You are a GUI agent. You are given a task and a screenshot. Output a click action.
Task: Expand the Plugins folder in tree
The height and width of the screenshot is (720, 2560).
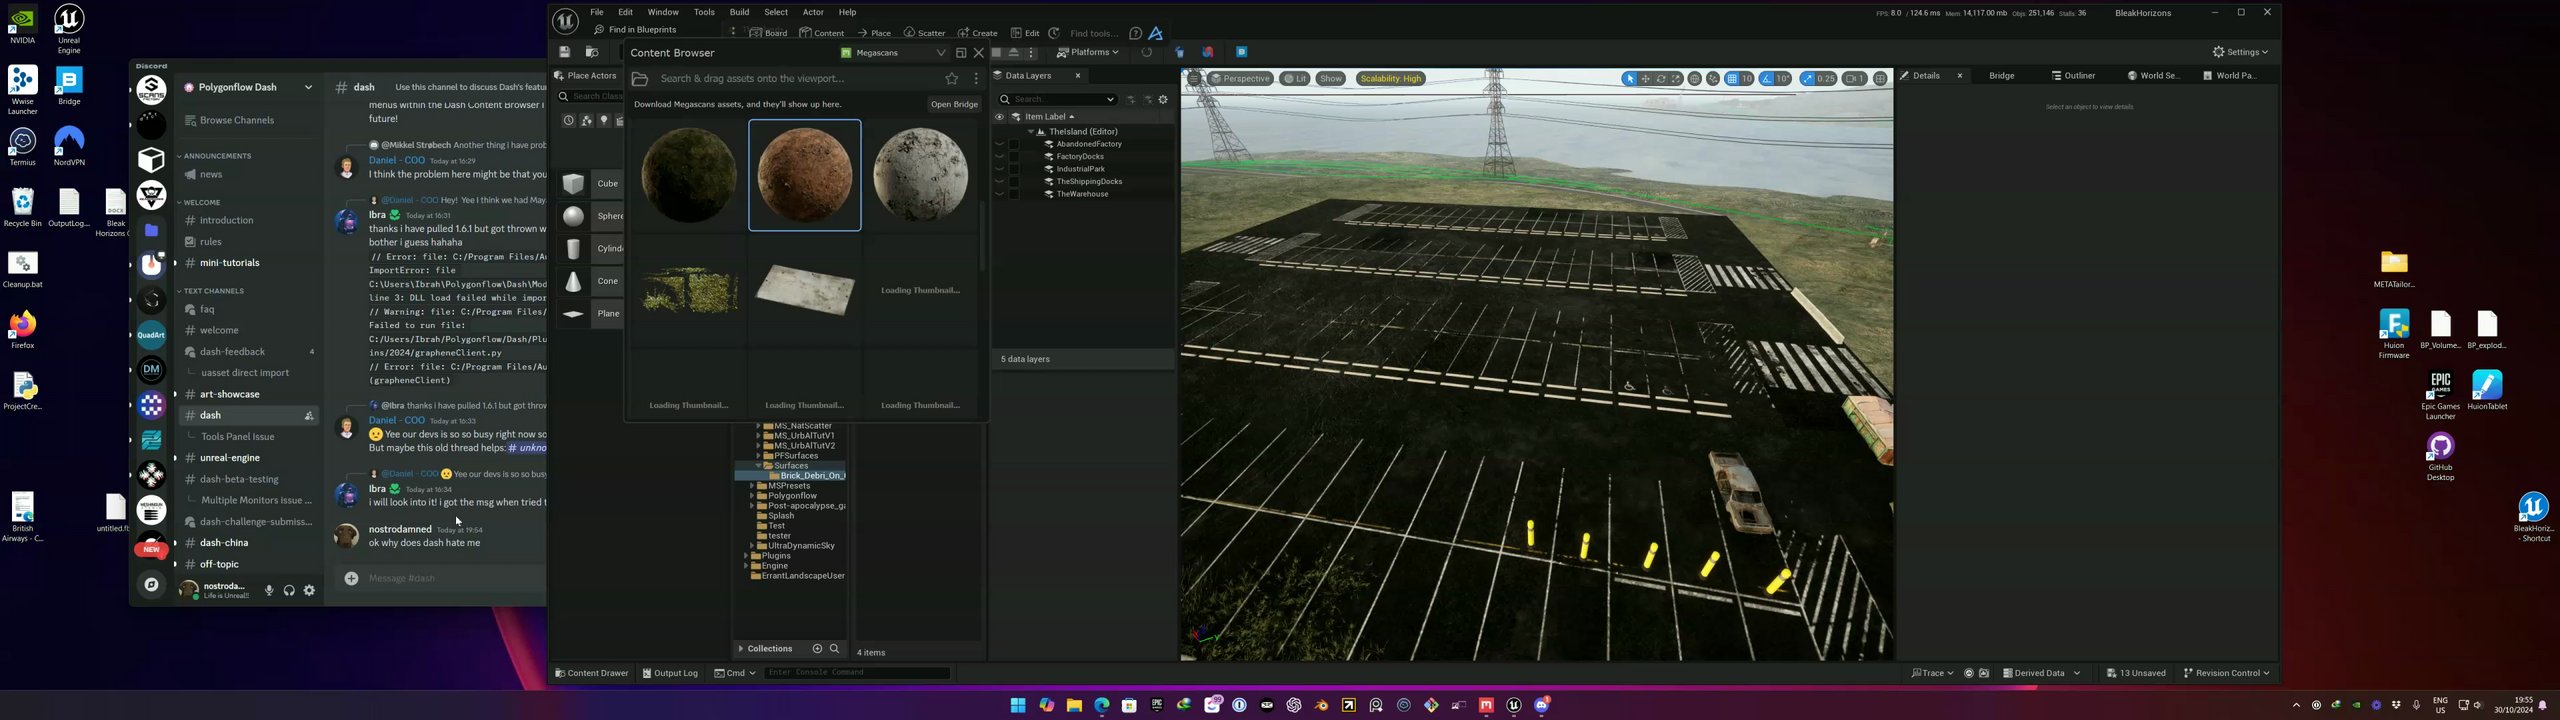tap(746, 556)
